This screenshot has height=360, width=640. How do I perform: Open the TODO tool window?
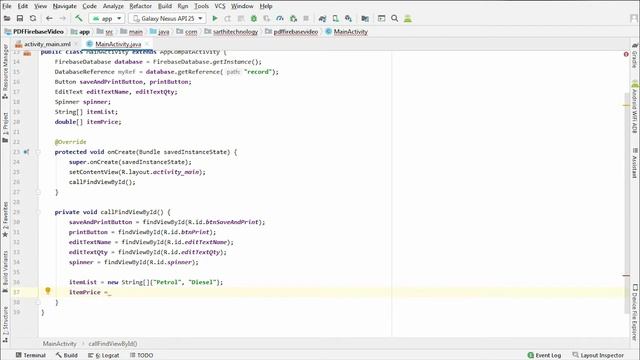click(x=141, y=355)
